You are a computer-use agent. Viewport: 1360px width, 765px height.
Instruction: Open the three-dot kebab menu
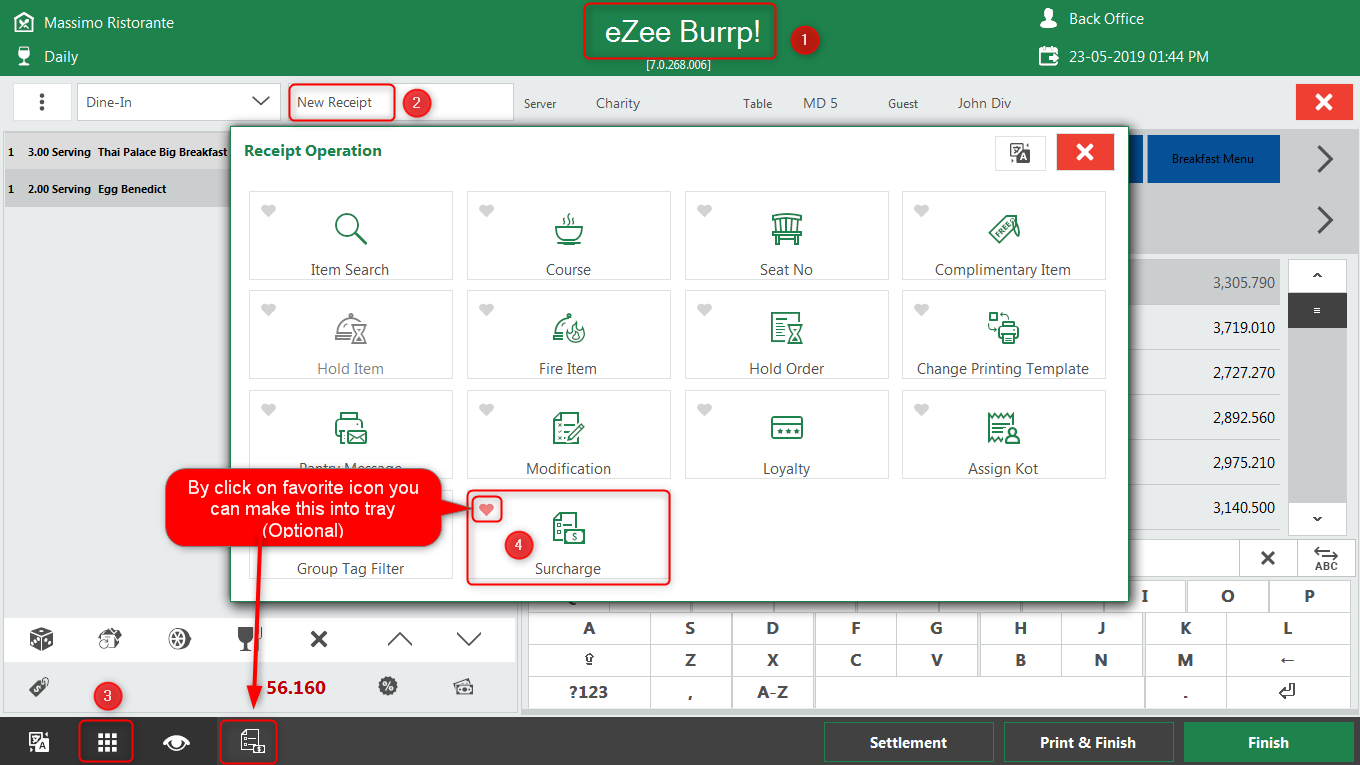pyautogui.click(x=41, y=102)
